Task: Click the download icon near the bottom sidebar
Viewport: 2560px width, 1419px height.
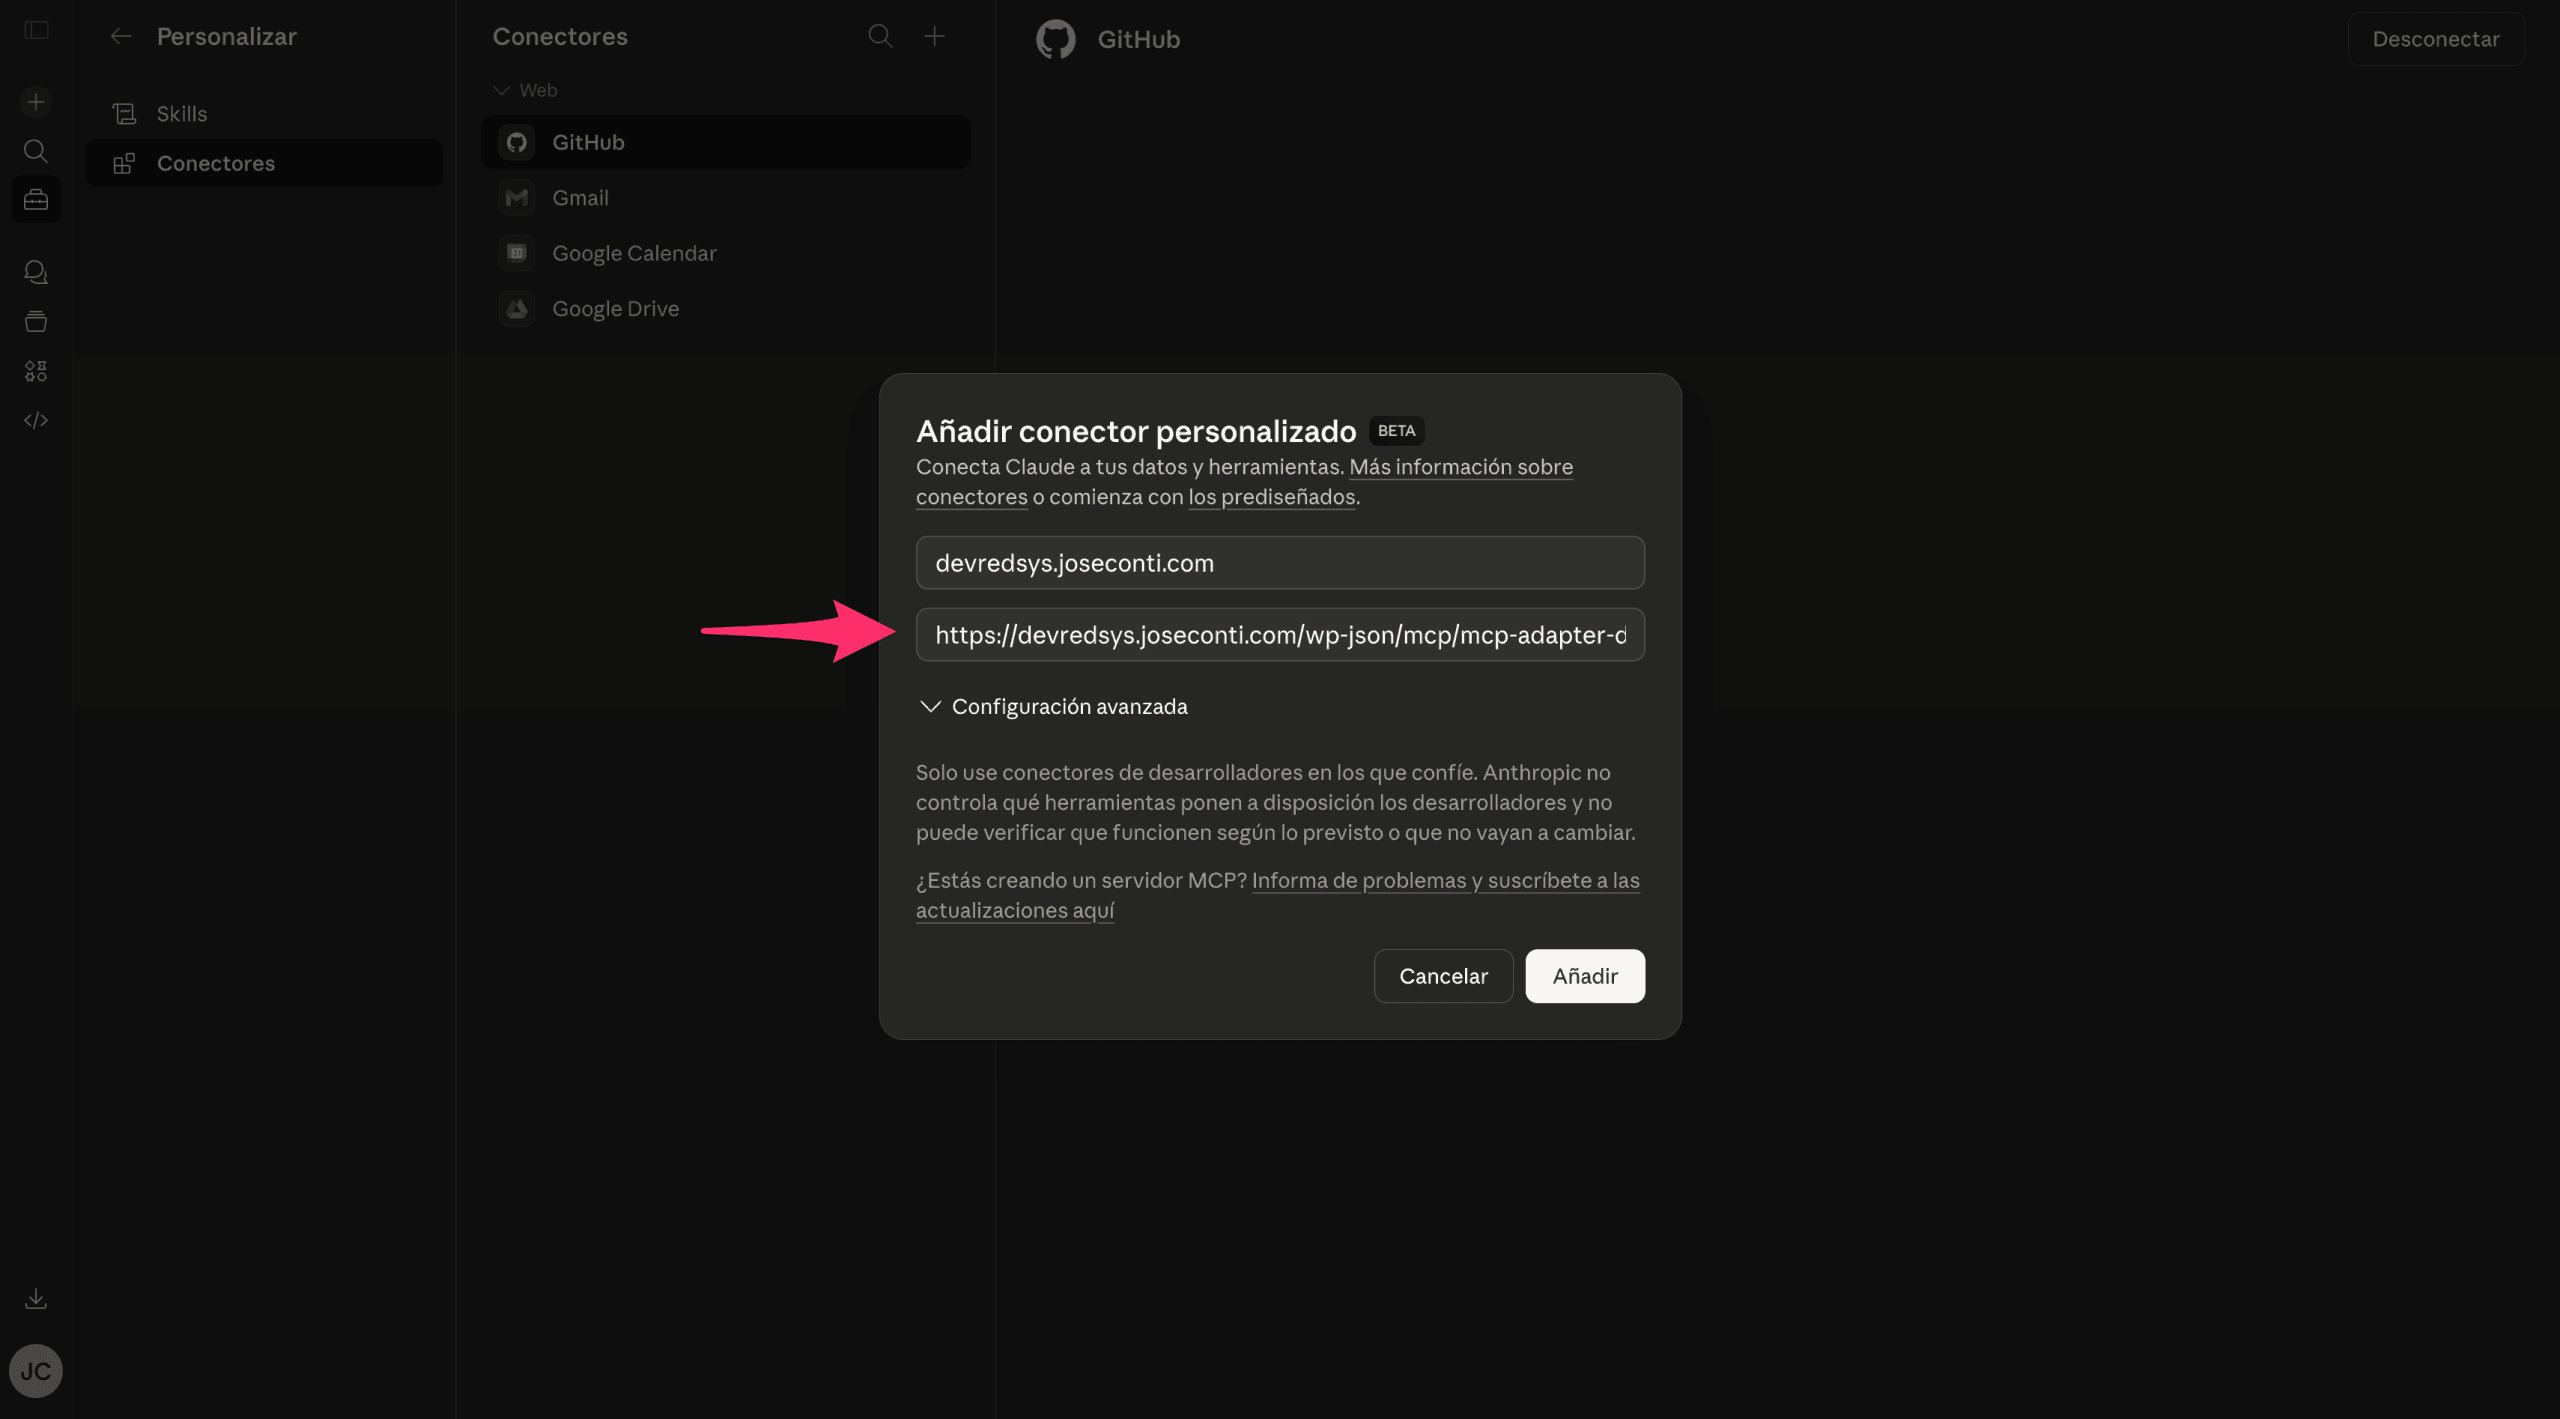Action: pos(36,1297)
